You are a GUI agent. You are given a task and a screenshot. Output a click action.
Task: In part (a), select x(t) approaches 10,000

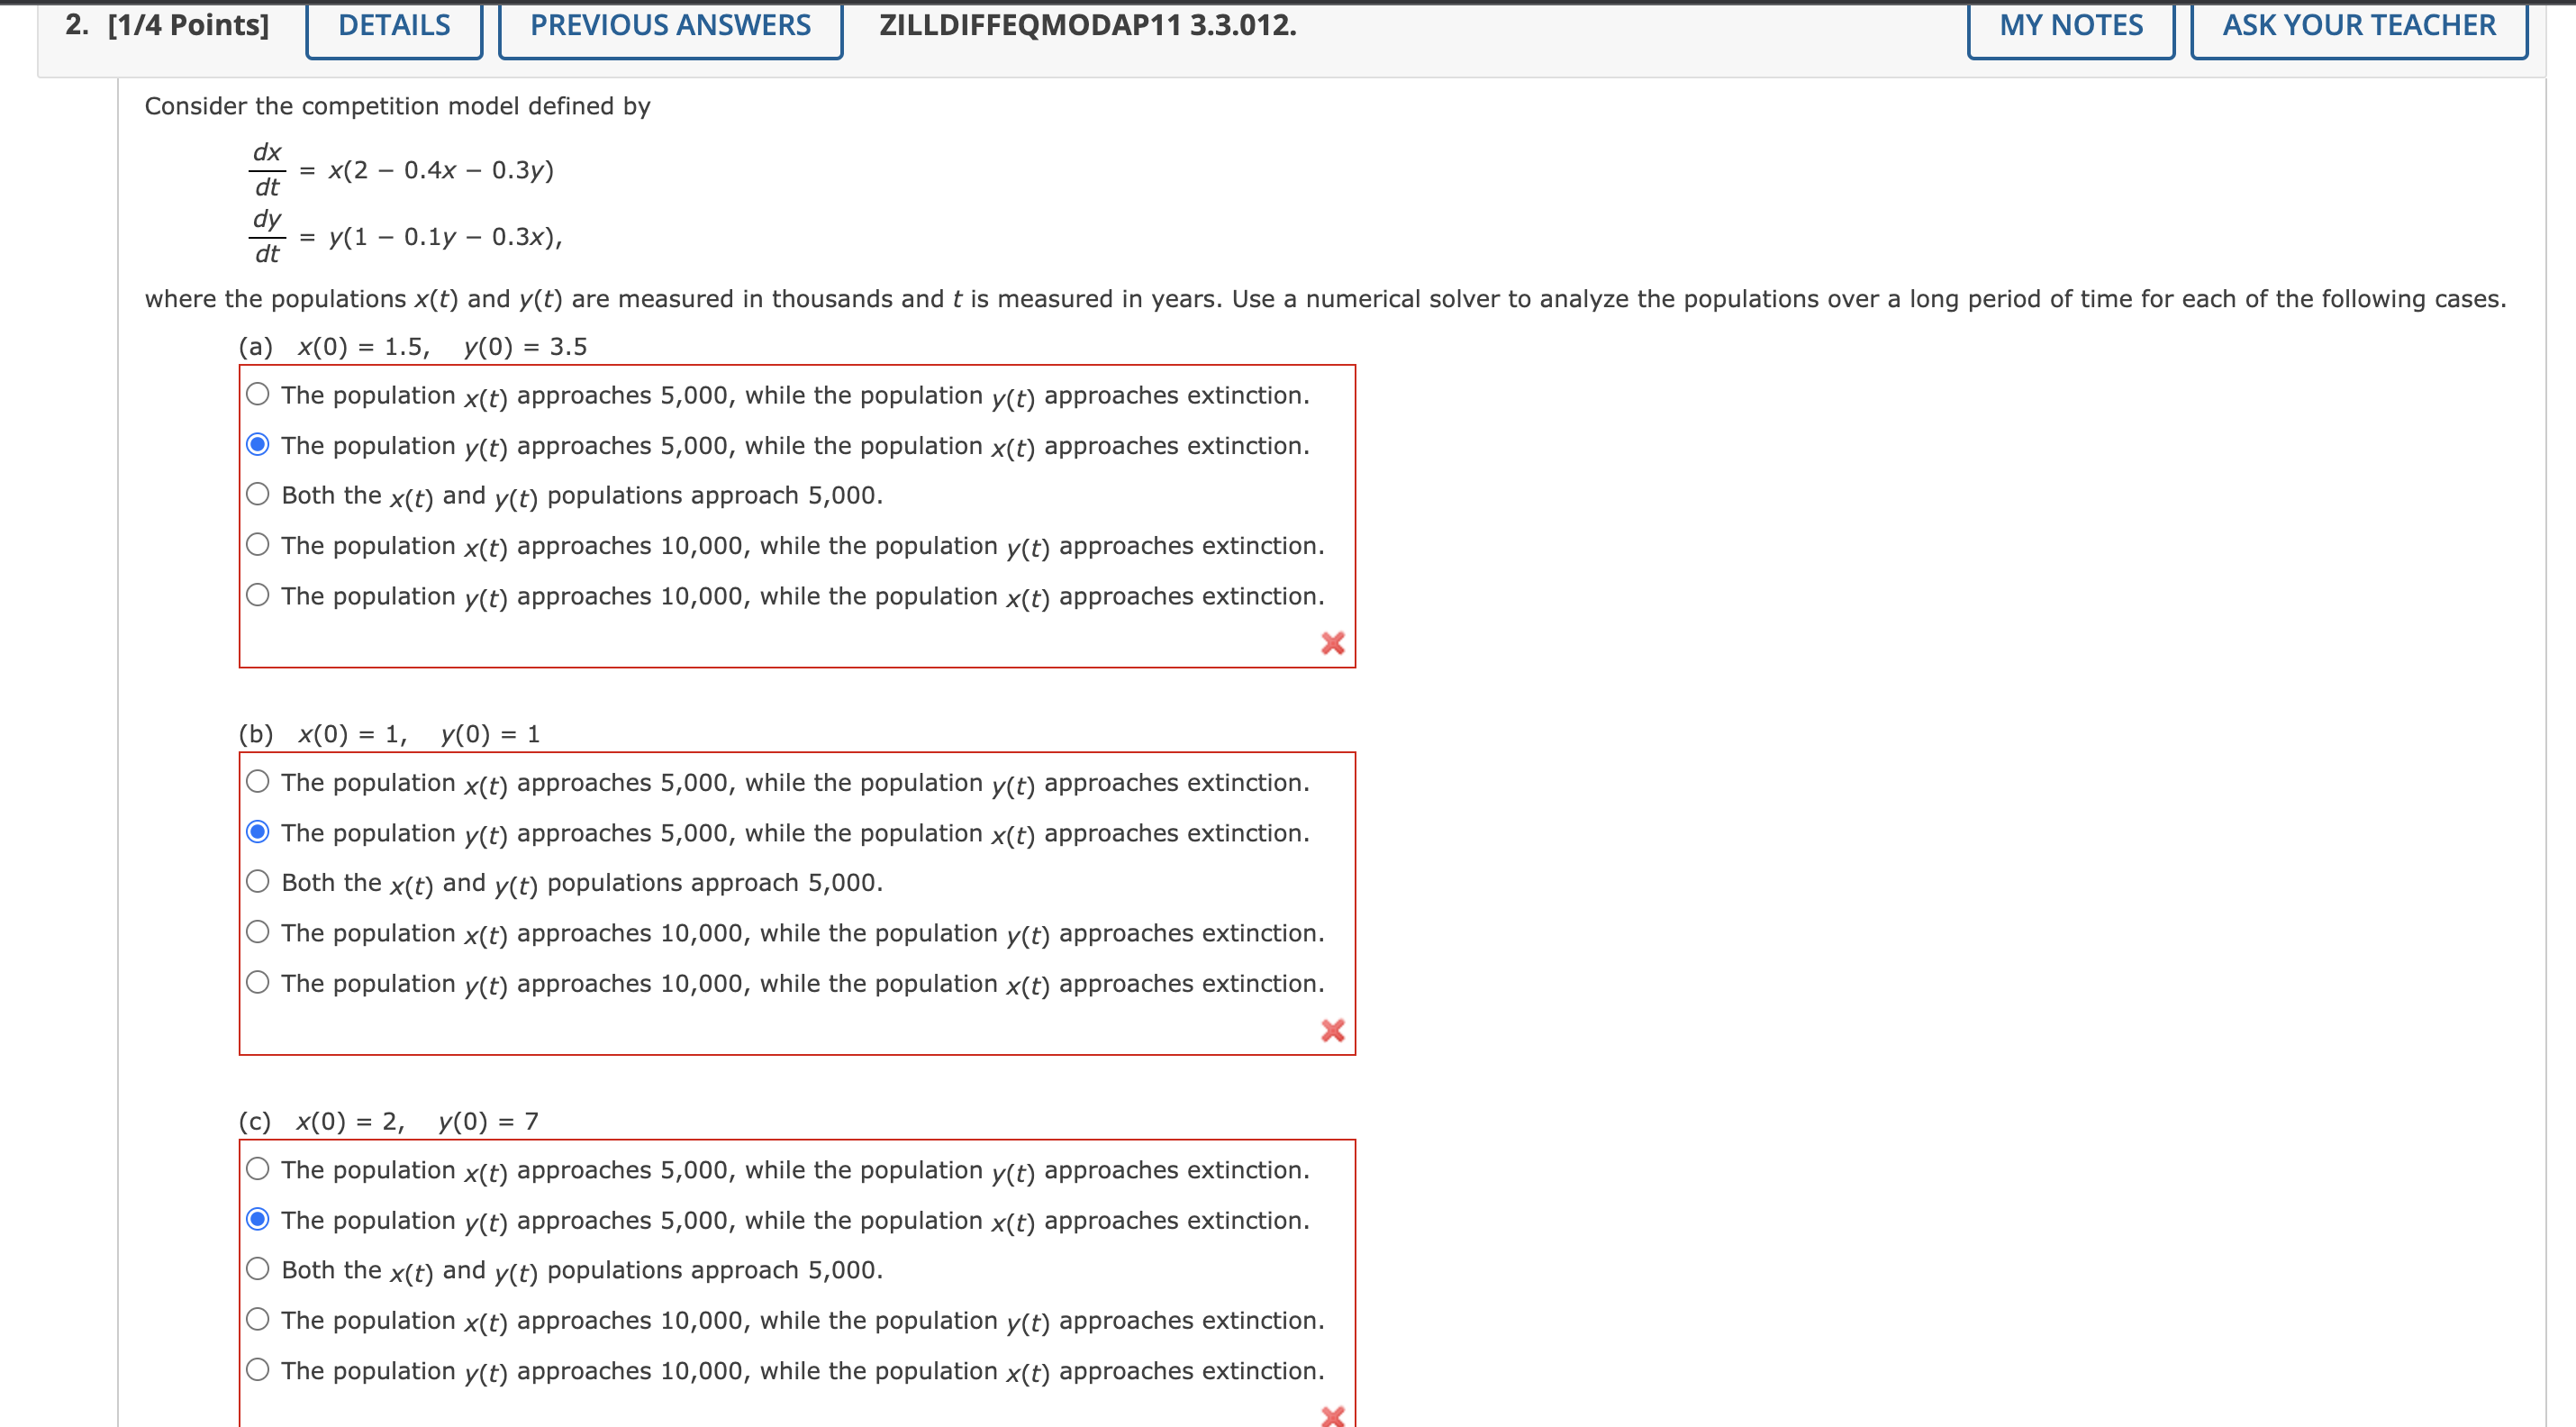(x=258, y=544)
